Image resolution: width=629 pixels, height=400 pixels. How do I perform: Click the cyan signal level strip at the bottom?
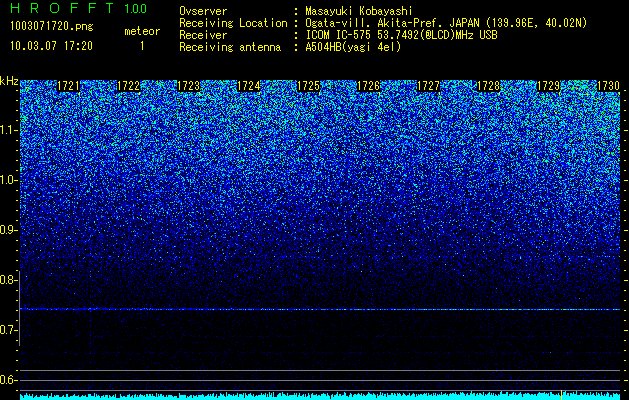(x=320, y=396)
